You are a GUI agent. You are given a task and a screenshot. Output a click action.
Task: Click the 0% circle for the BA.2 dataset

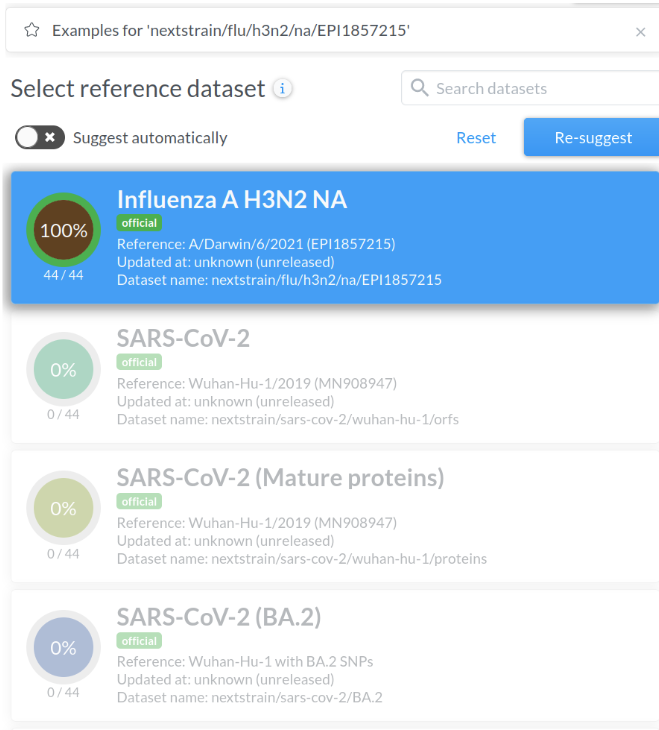pos(63,647)
